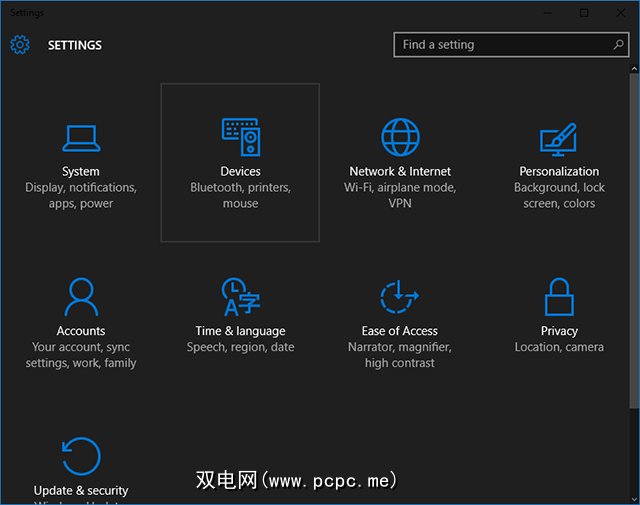The height and width of the screenshot is (505, 640).
Task: Open the Update & security refresh icon
Action: pyautogui.click(x=80, y=456)
